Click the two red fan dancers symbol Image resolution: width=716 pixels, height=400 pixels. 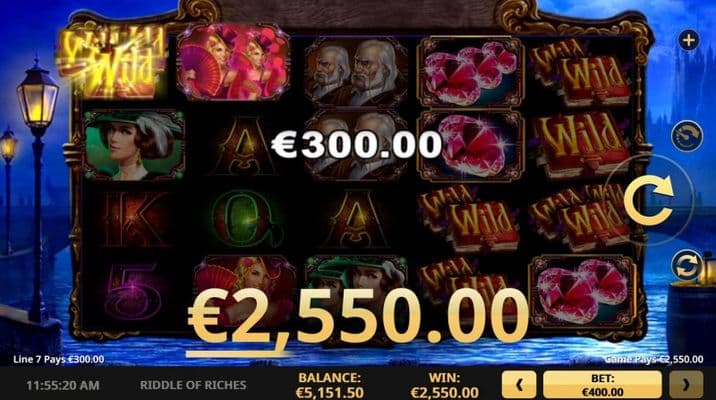(233, 62)
